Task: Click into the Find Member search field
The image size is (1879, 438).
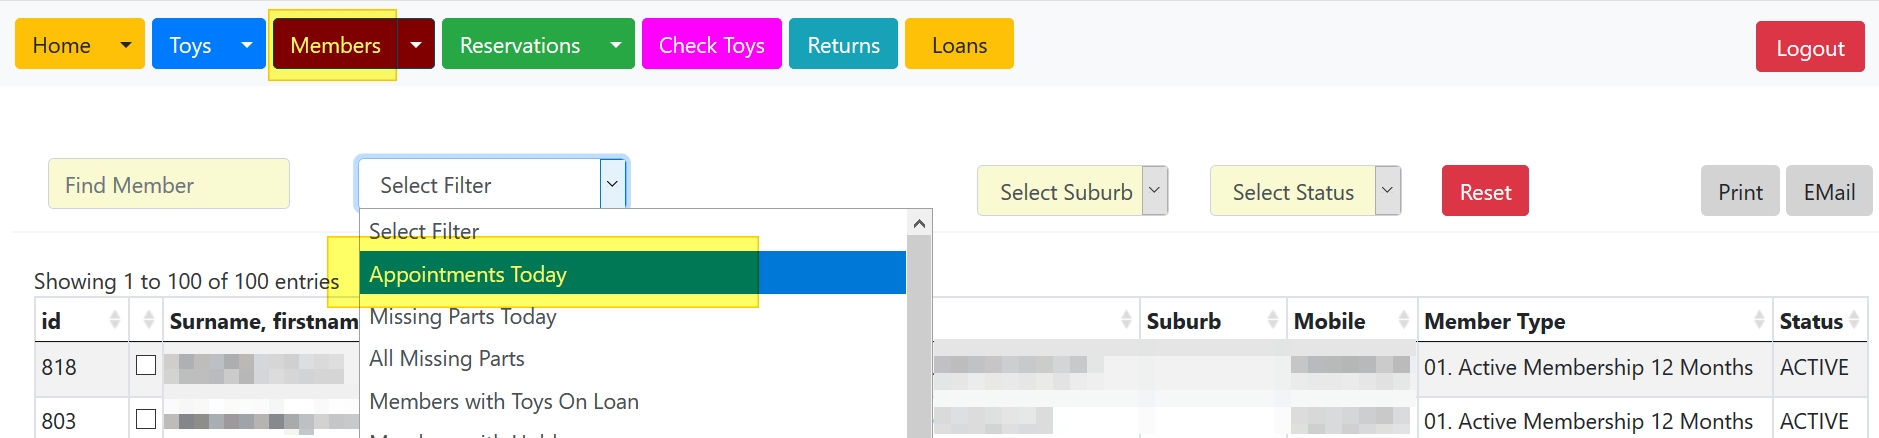Action: [x=169, y=185]
